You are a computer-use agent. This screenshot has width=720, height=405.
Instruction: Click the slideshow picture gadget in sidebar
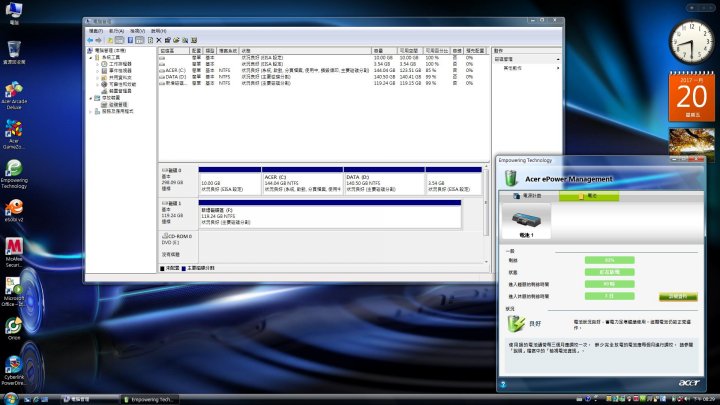click(x=692, y=143)
